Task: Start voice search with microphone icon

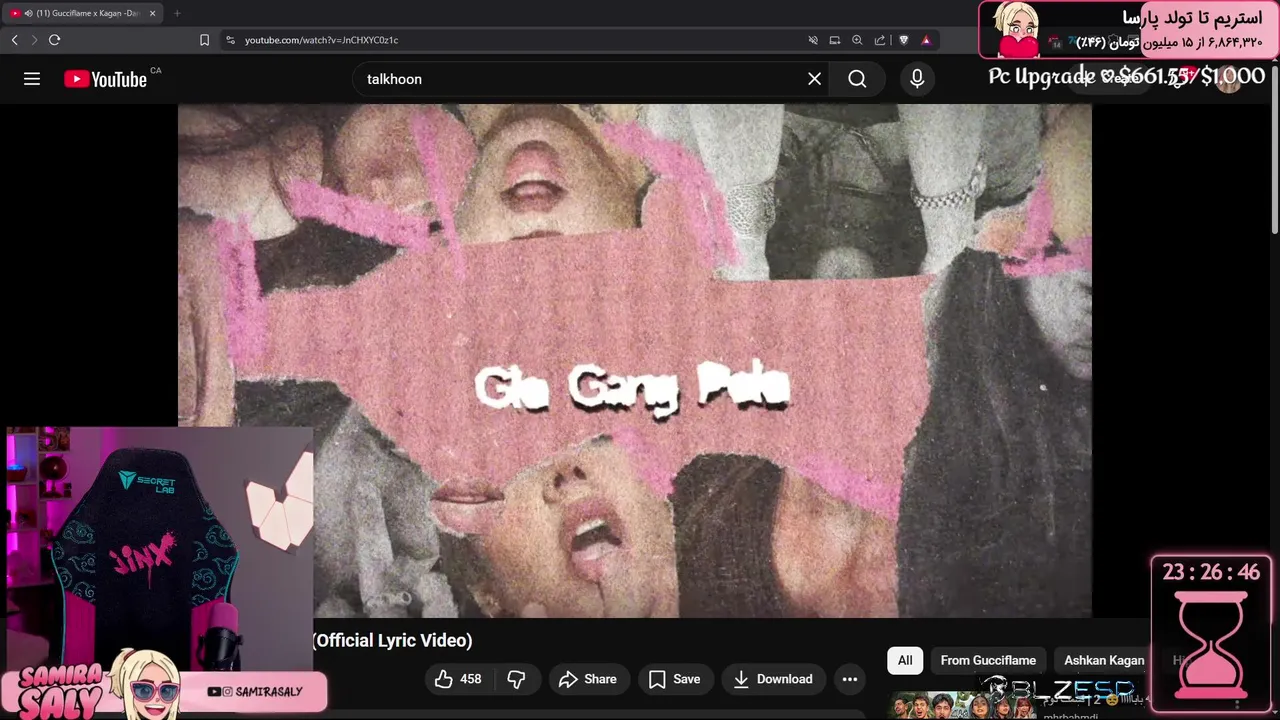Action: (x=917, y=79)
